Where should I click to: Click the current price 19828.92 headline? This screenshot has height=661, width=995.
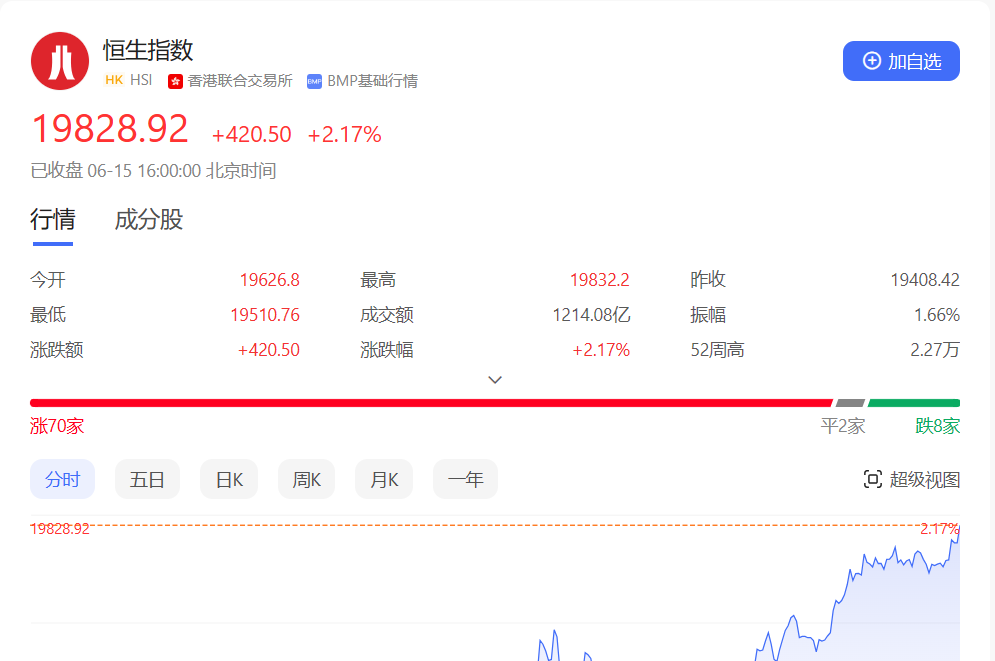point(110,129)
